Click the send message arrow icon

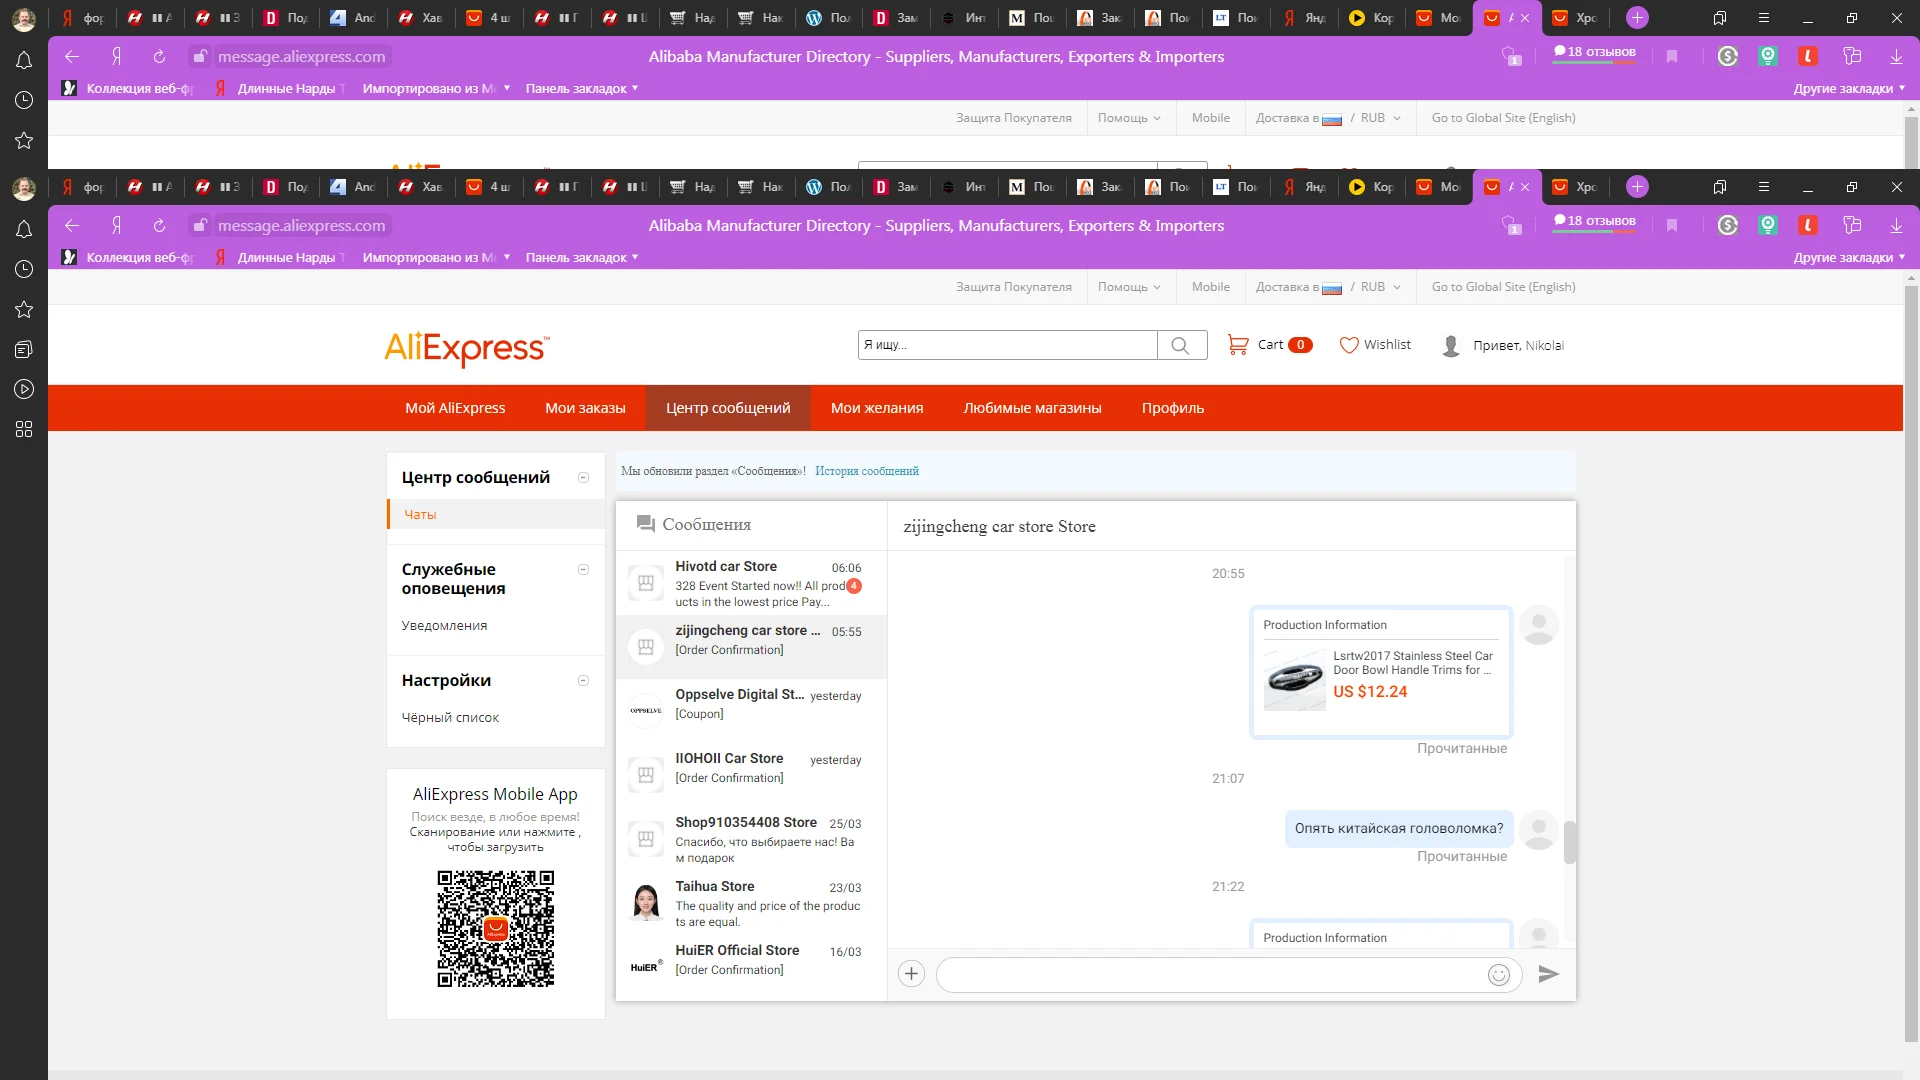[1548, 974]
